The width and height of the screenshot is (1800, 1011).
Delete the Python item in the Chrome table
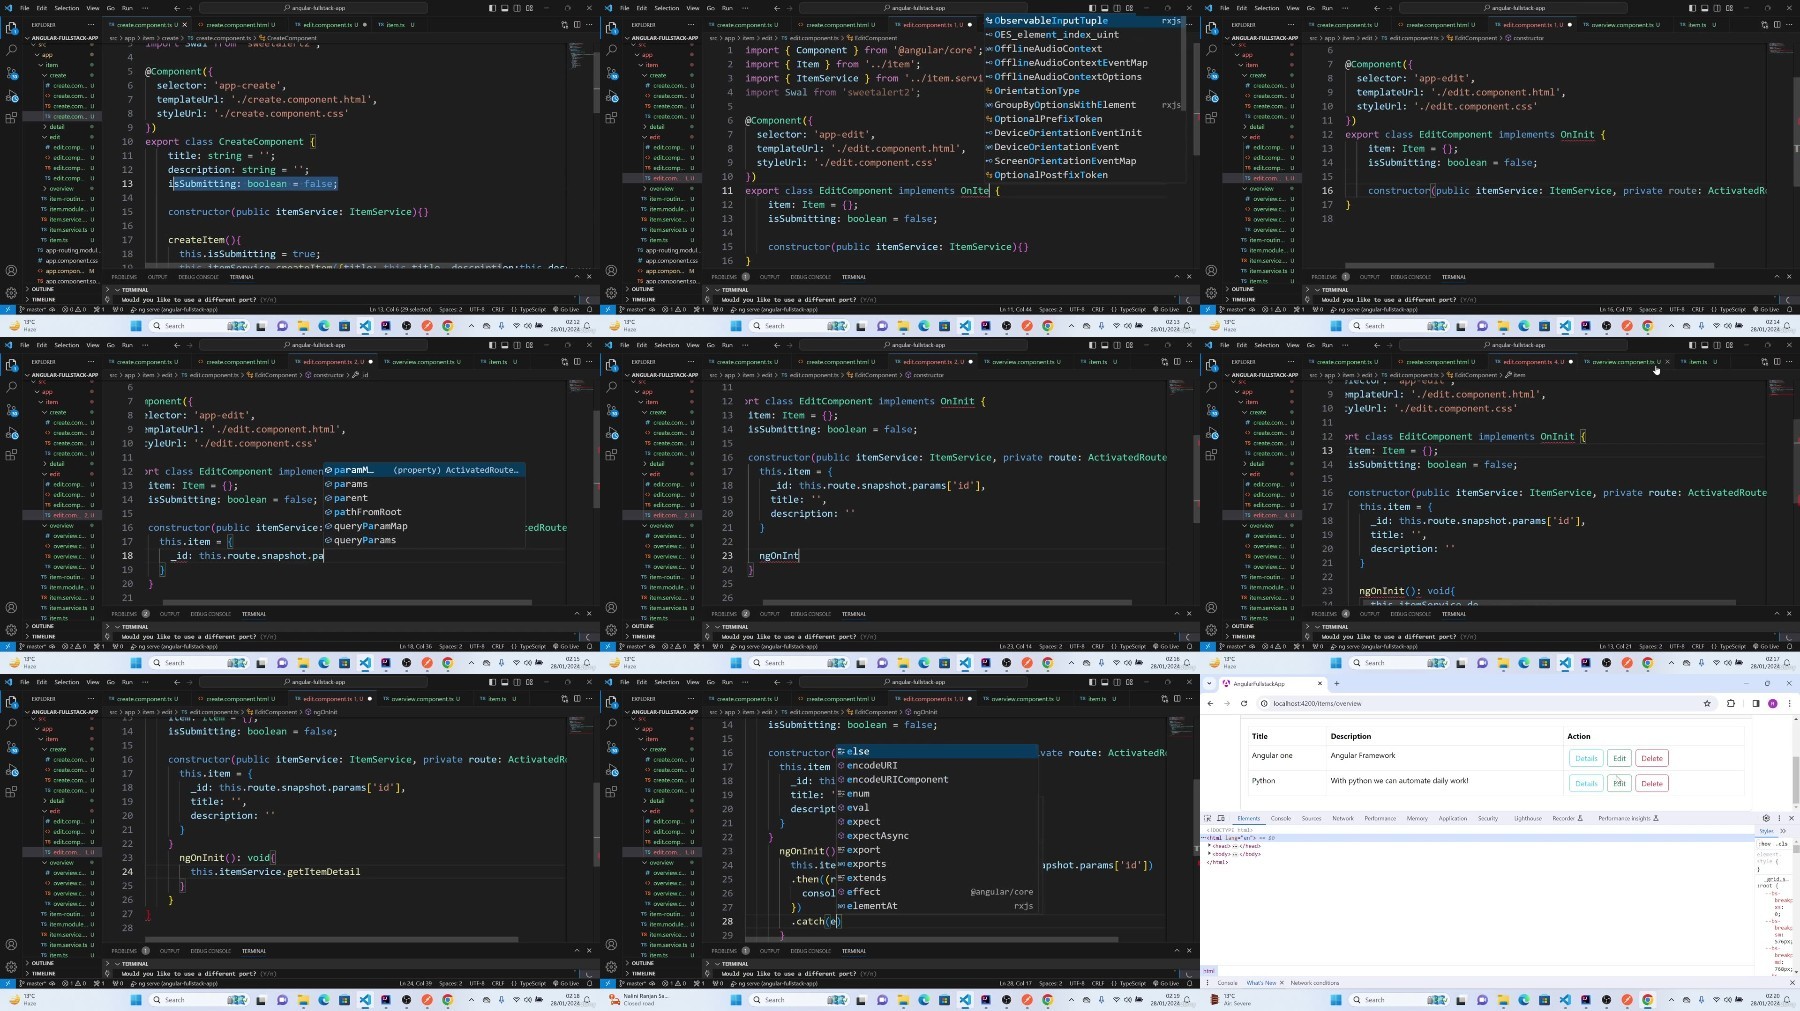tap(1652, 783)
